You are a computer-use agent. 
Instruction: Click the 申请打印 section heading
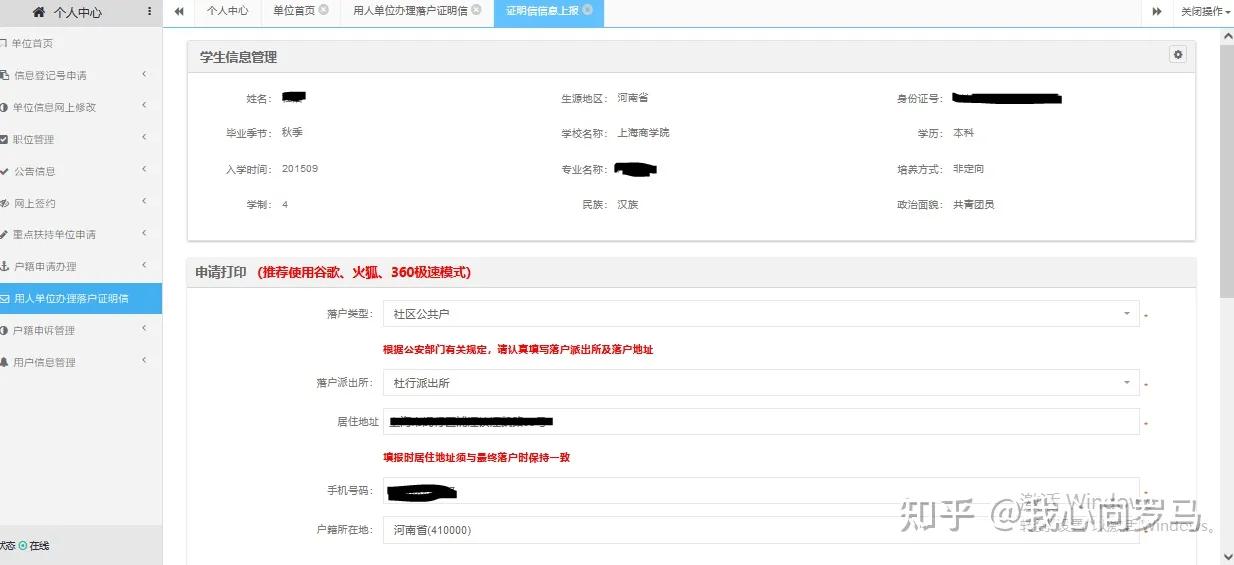pos(220,272)
